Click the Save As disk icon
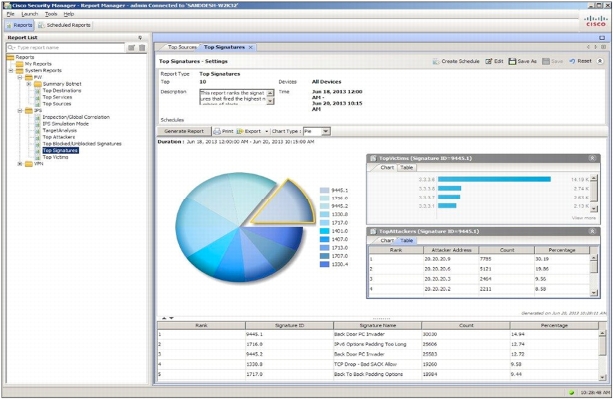Image resolution: width=614 pixels, height=400 pixels. pyautogui.click(x=512, y=62)
